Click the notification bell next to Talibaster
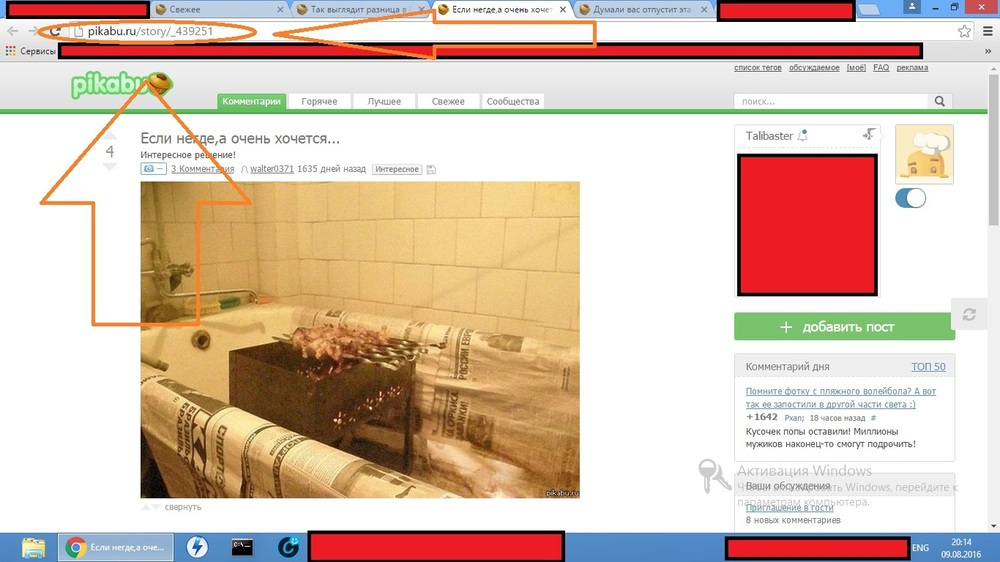The image size is (1000, 562). 803,135
